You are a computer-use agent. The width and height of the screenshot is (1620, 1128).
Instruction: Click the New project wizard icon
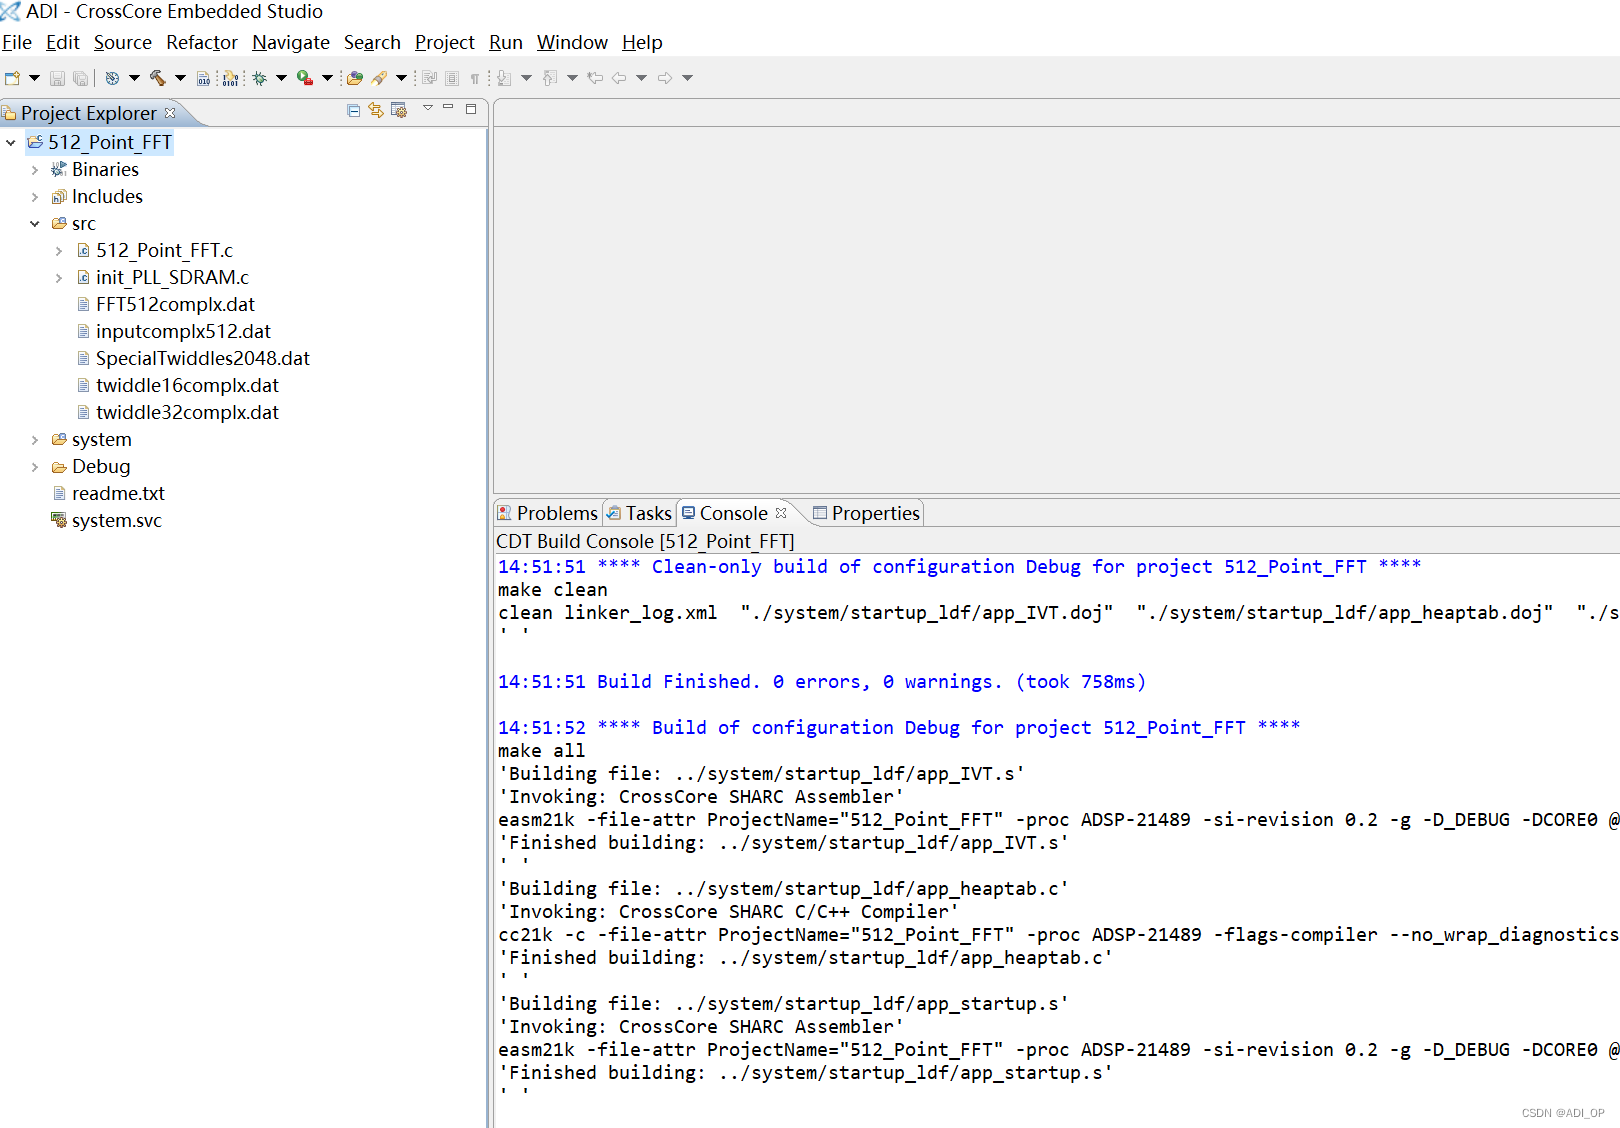click(x=12, y=78)
